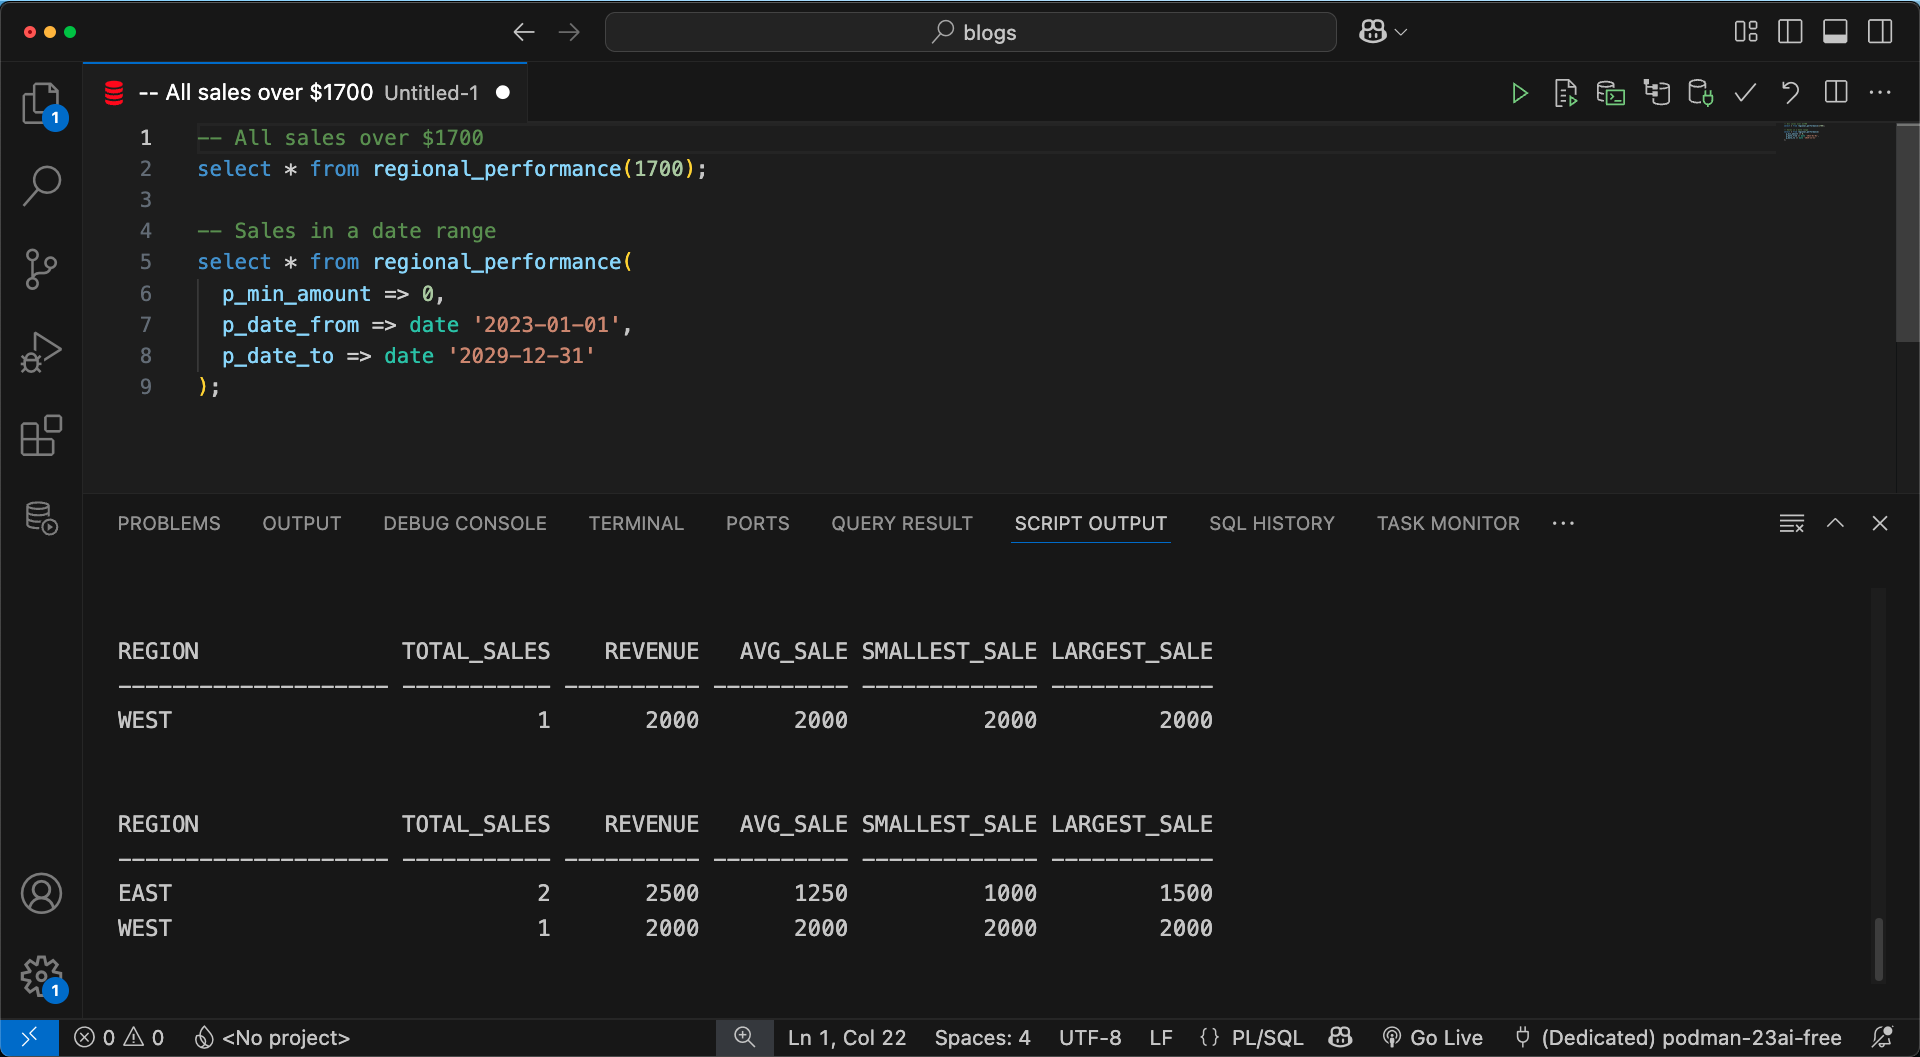Click the <No project> status item
This screenshot has height=1057, width=1920.
(x=272, y=1038)
